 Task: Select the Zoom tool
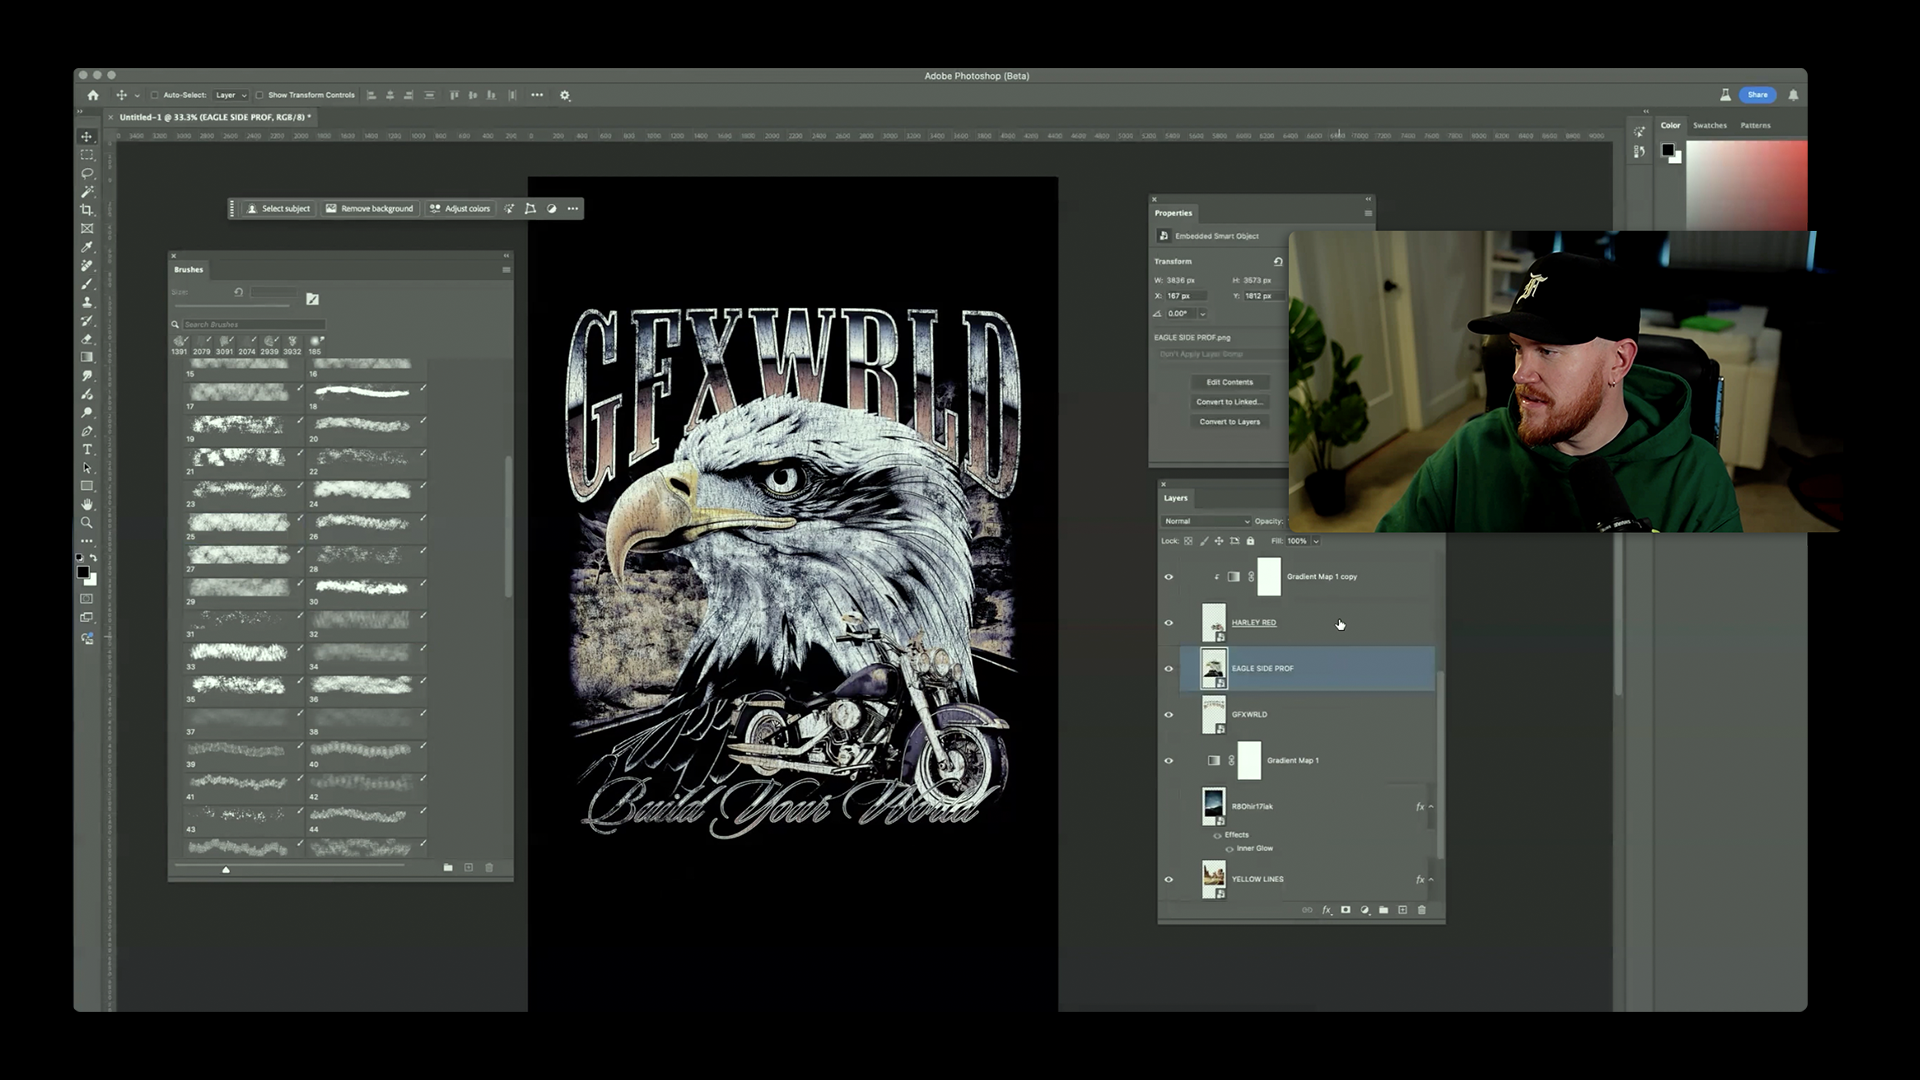pyautogui.click(x=87, y=523)
